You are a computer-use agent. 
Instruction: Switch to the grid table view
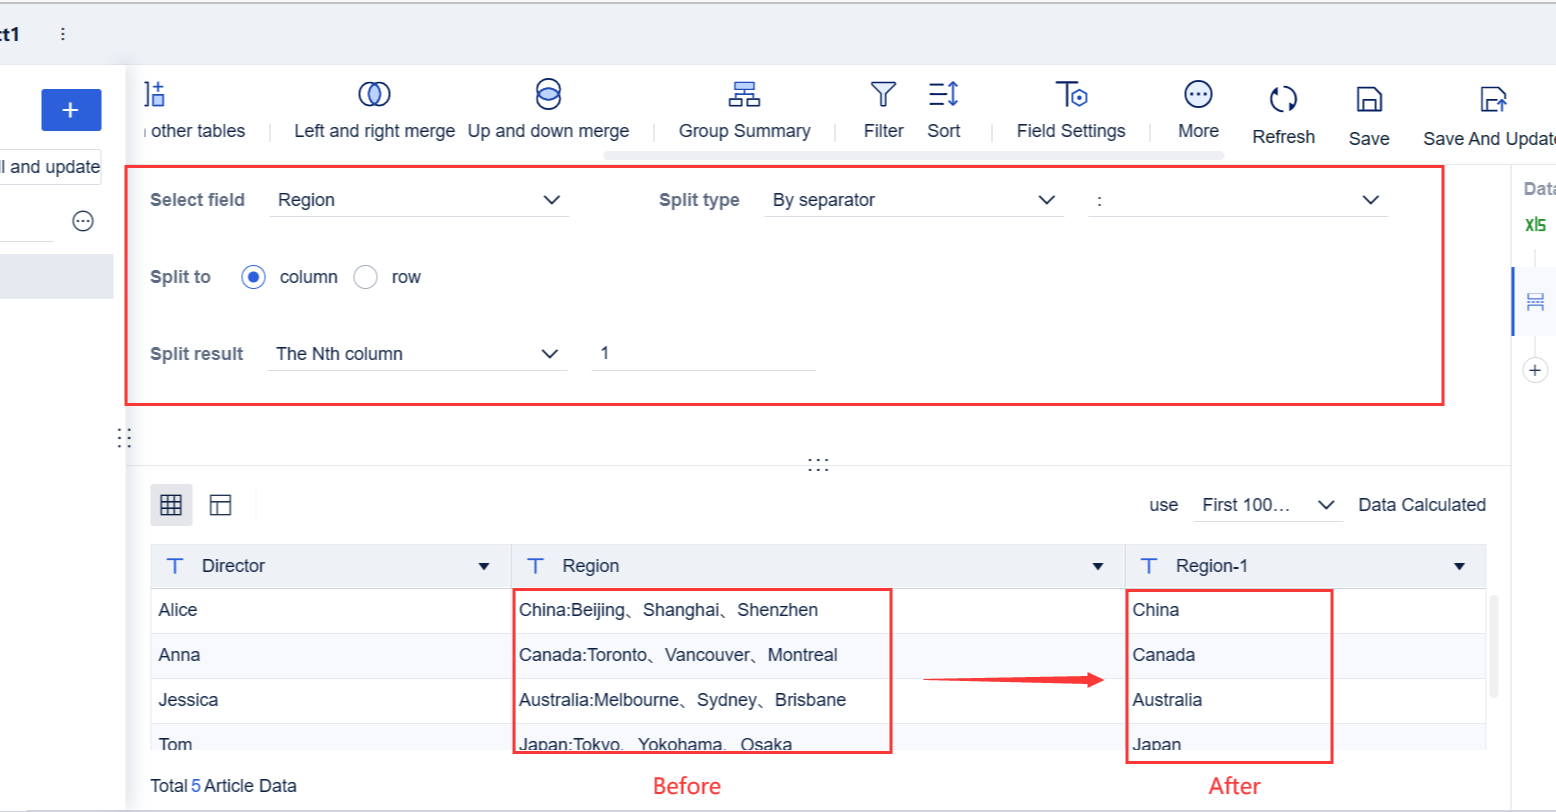[x=171, y=505]
